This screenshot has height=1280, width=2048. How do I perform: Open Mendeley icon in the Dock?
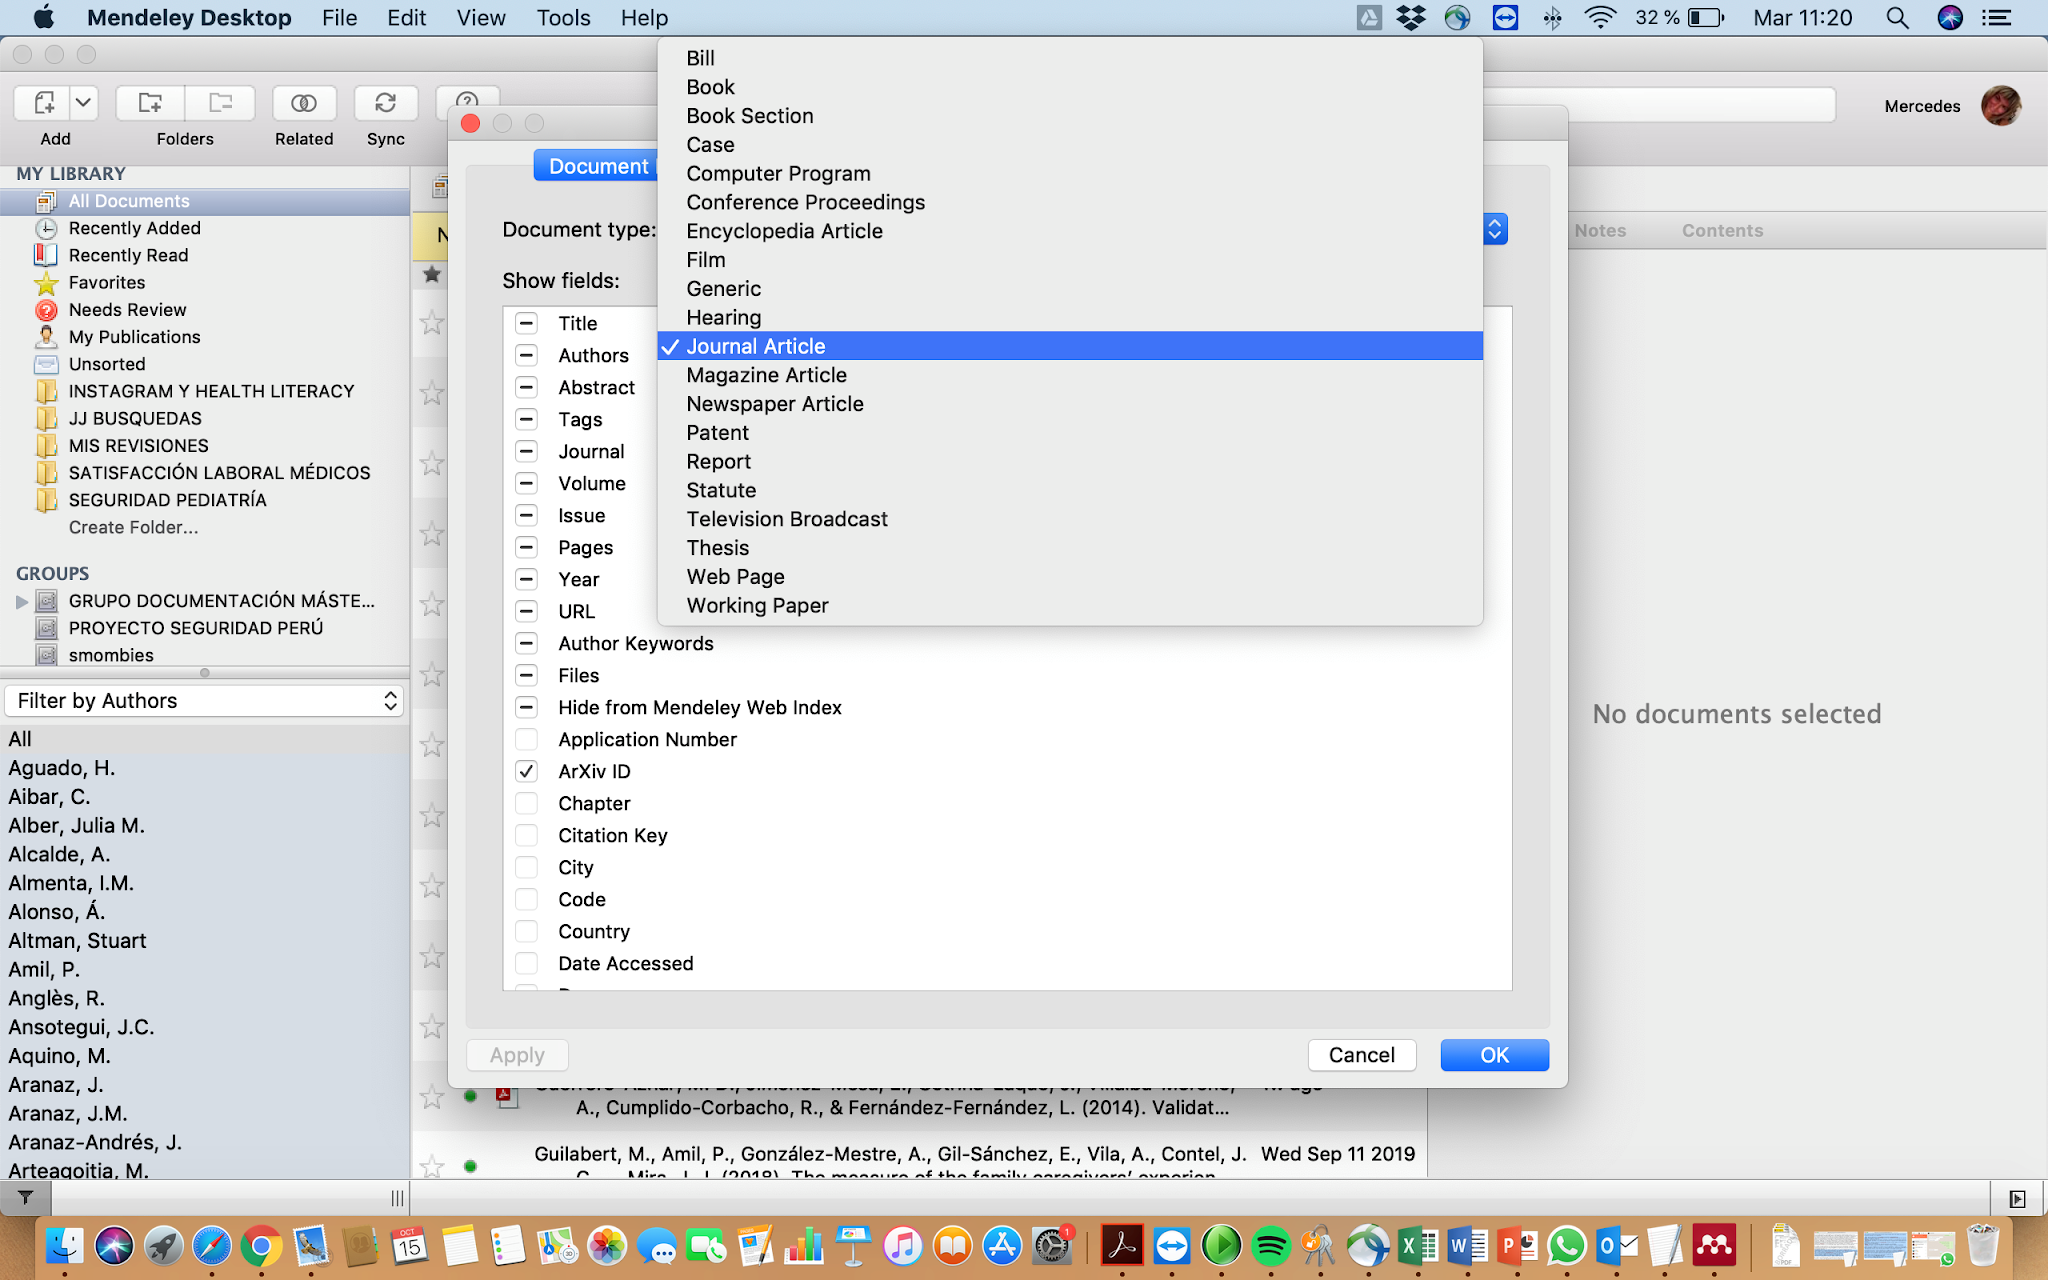[x=1714, y=1246]
